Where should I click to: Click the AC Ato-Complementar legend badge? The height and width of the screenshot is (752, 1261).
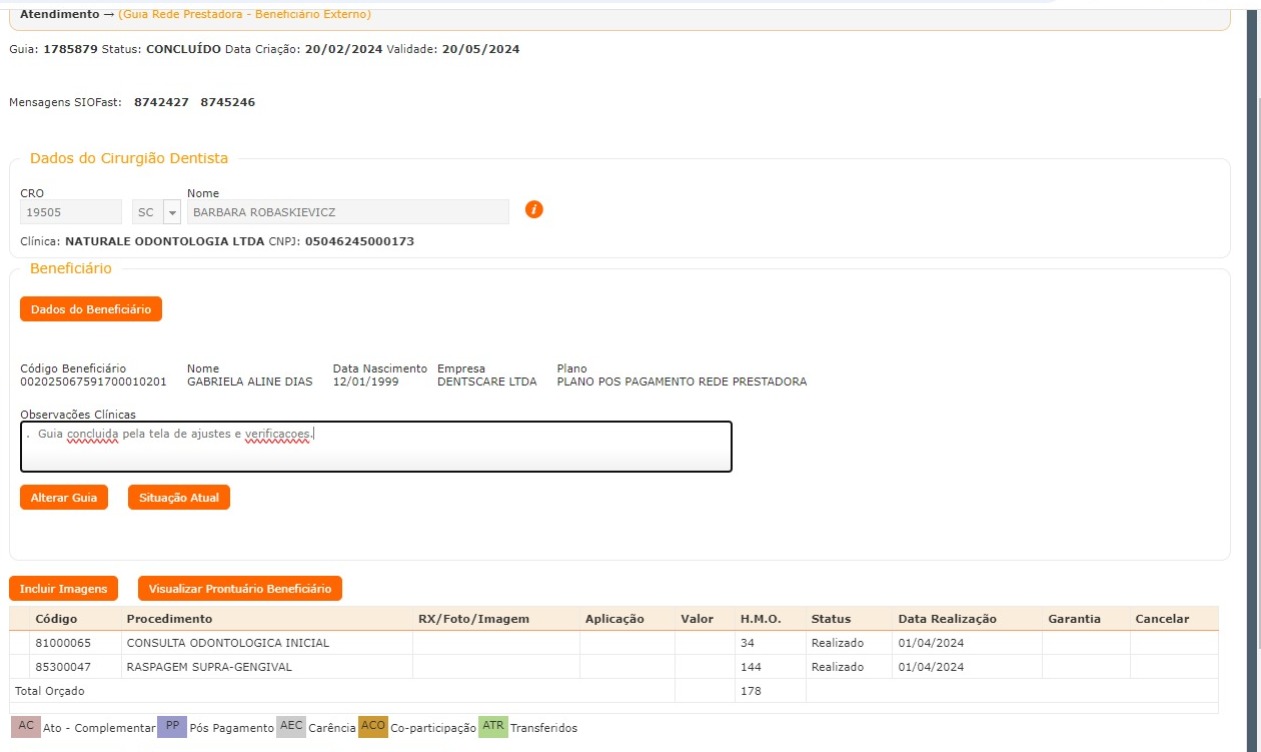coord(25,727)
